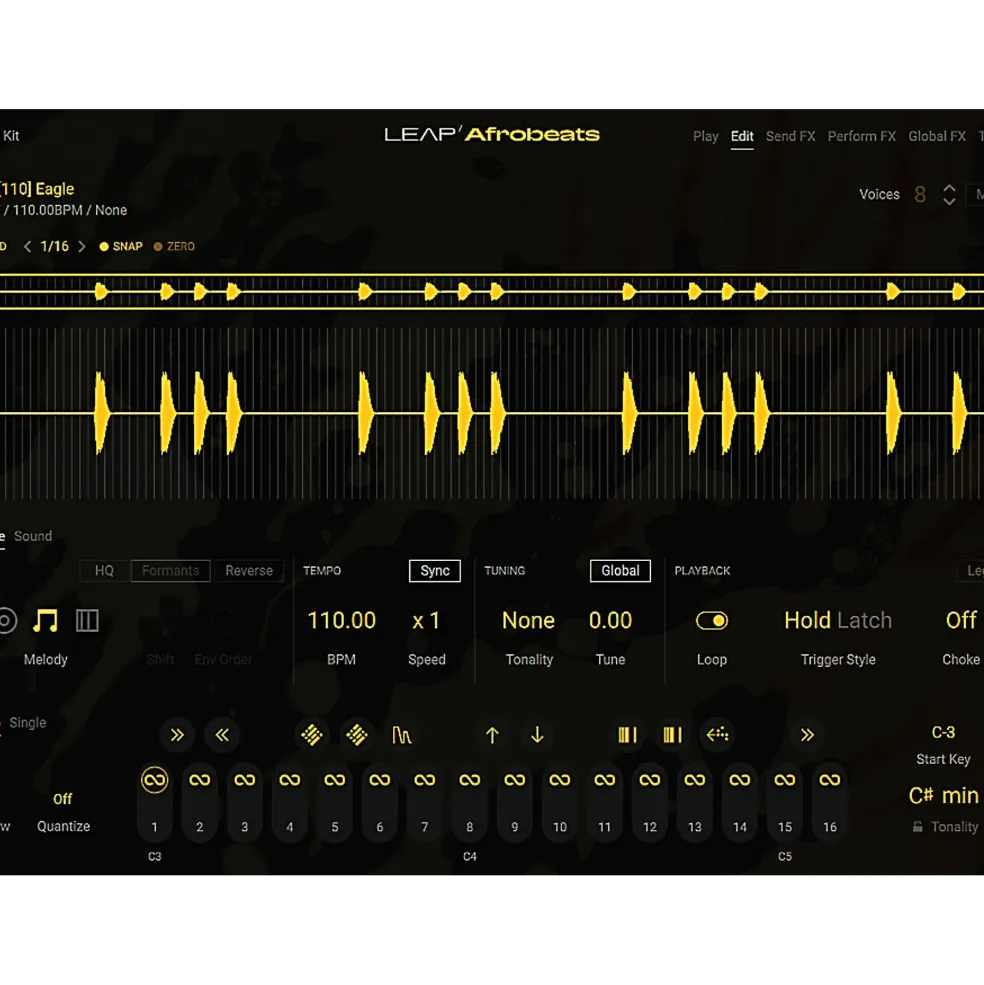Toggle the Reverse button
Image resolution: width=984 pixels, height=985 pixels.
(x=249, y=570)
